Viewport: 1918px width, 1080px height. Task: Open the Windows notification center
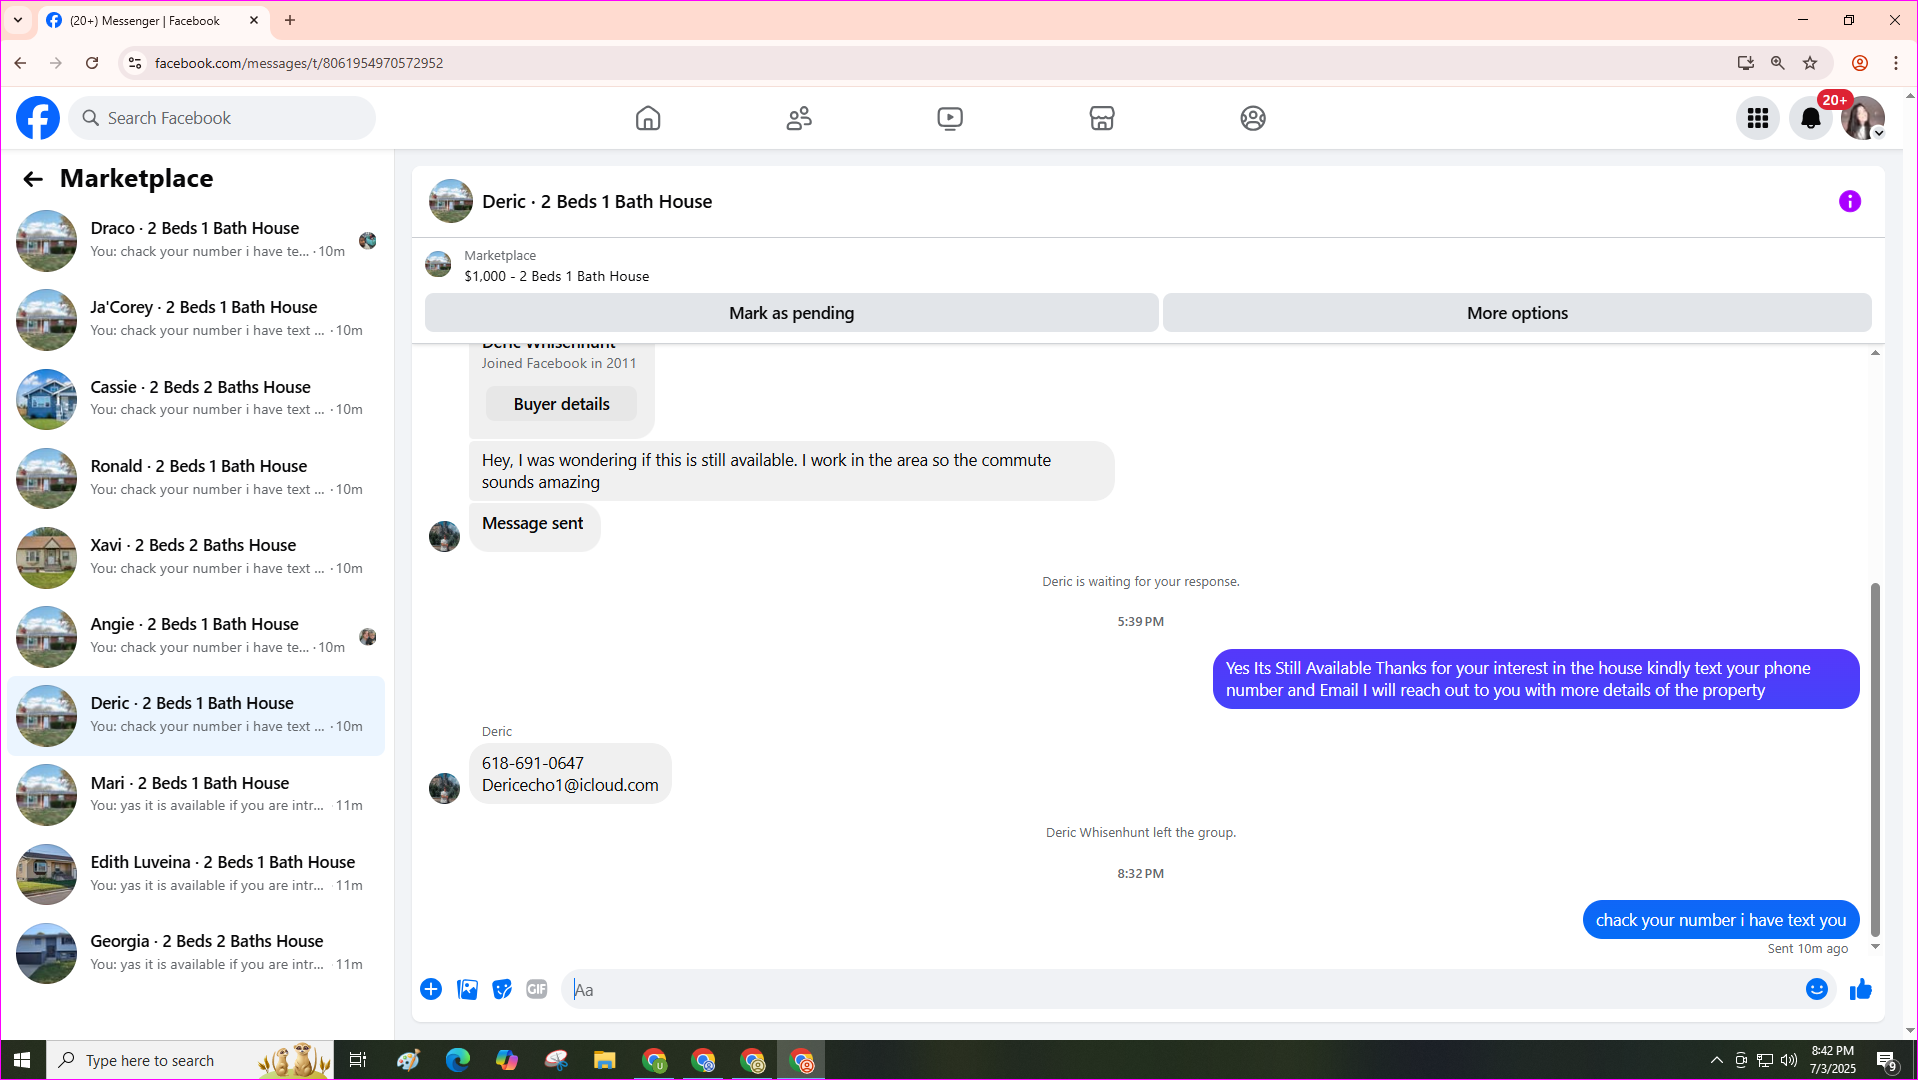pyautogui.click(x=1887, y=1060)
